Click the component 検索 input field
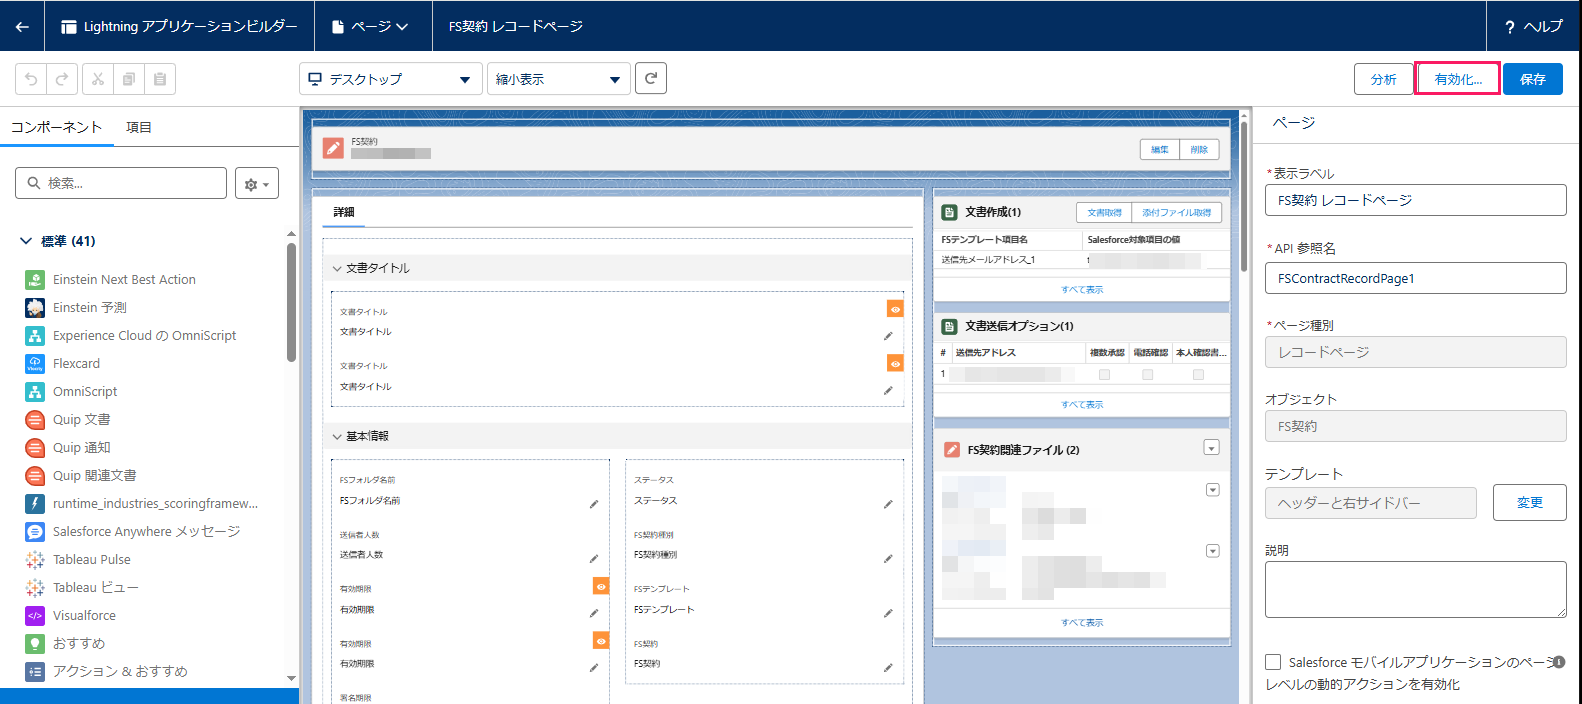Viewport: 1582px width, 704px height. tap(121, 183)
